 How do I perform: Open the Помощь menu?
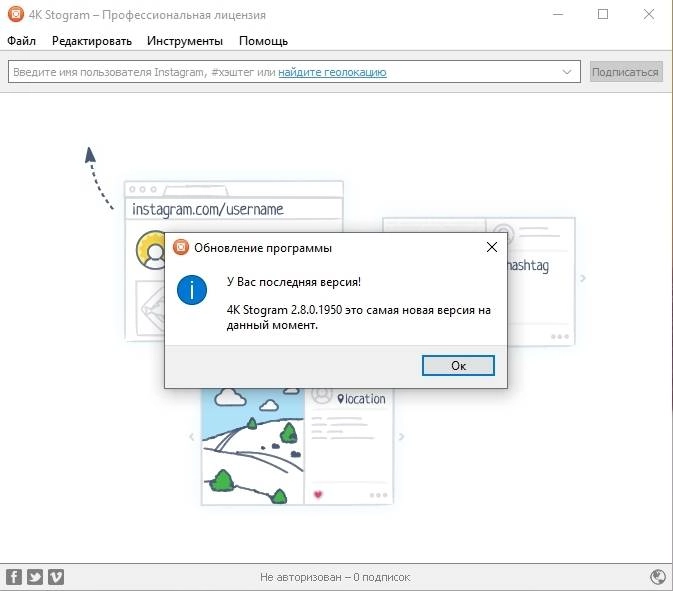pos(263,41)
